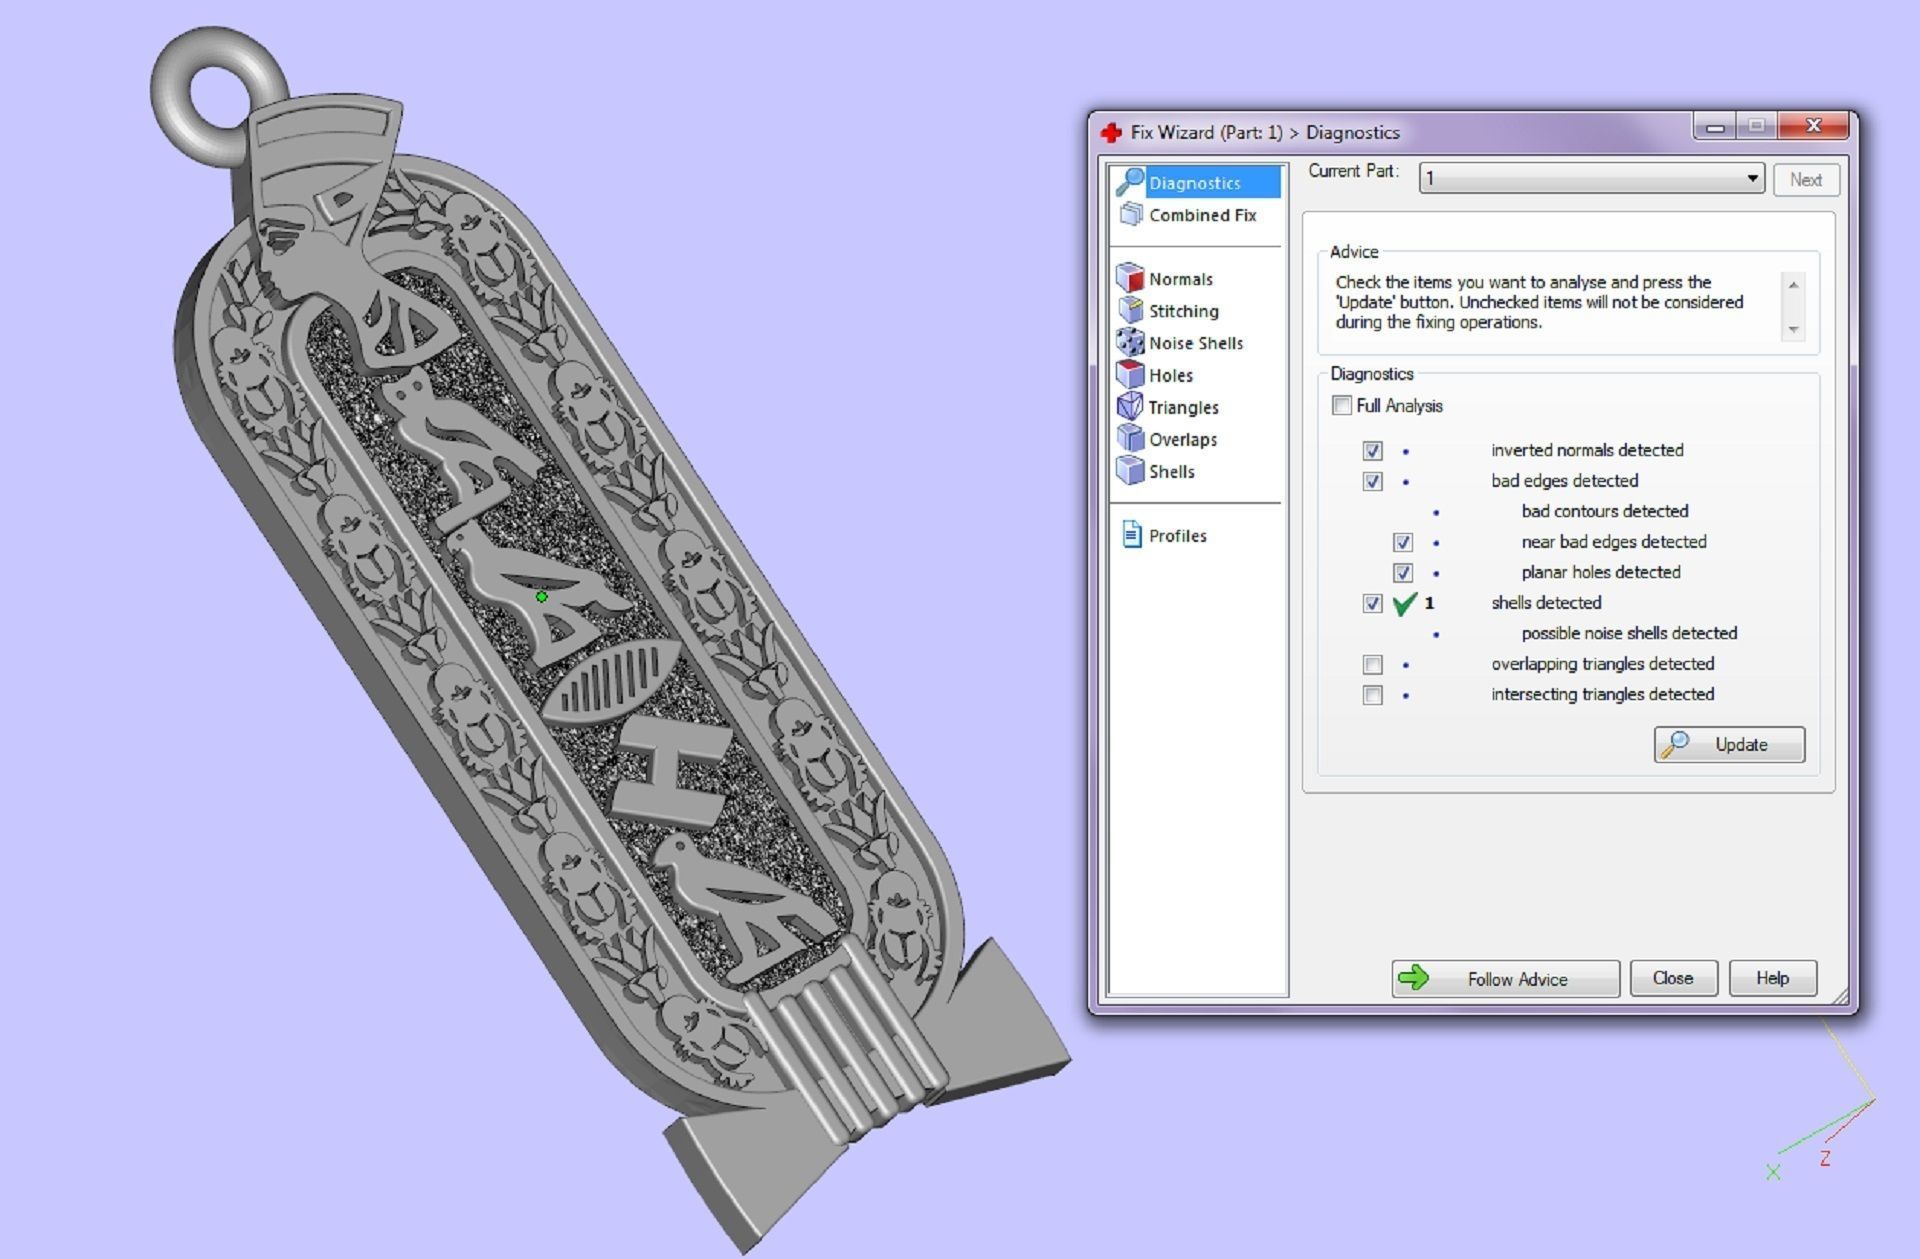The height and width of the screenshot is (1259, 1920).
Task: Minimize the Fix Wizard dialog
Action: (x=1714, y=126)
